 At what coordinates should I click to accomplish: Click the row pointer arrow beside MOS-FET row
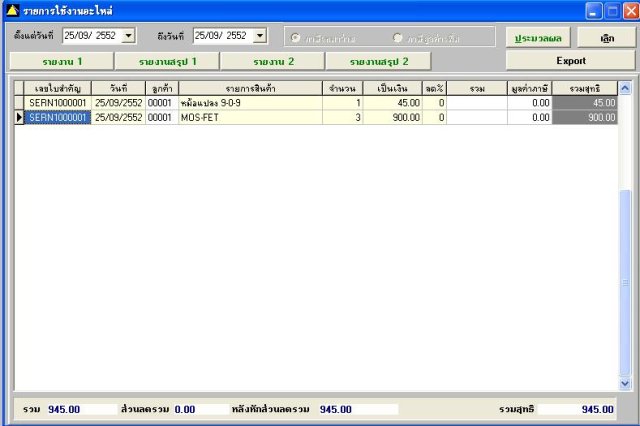tap(19, 118)
